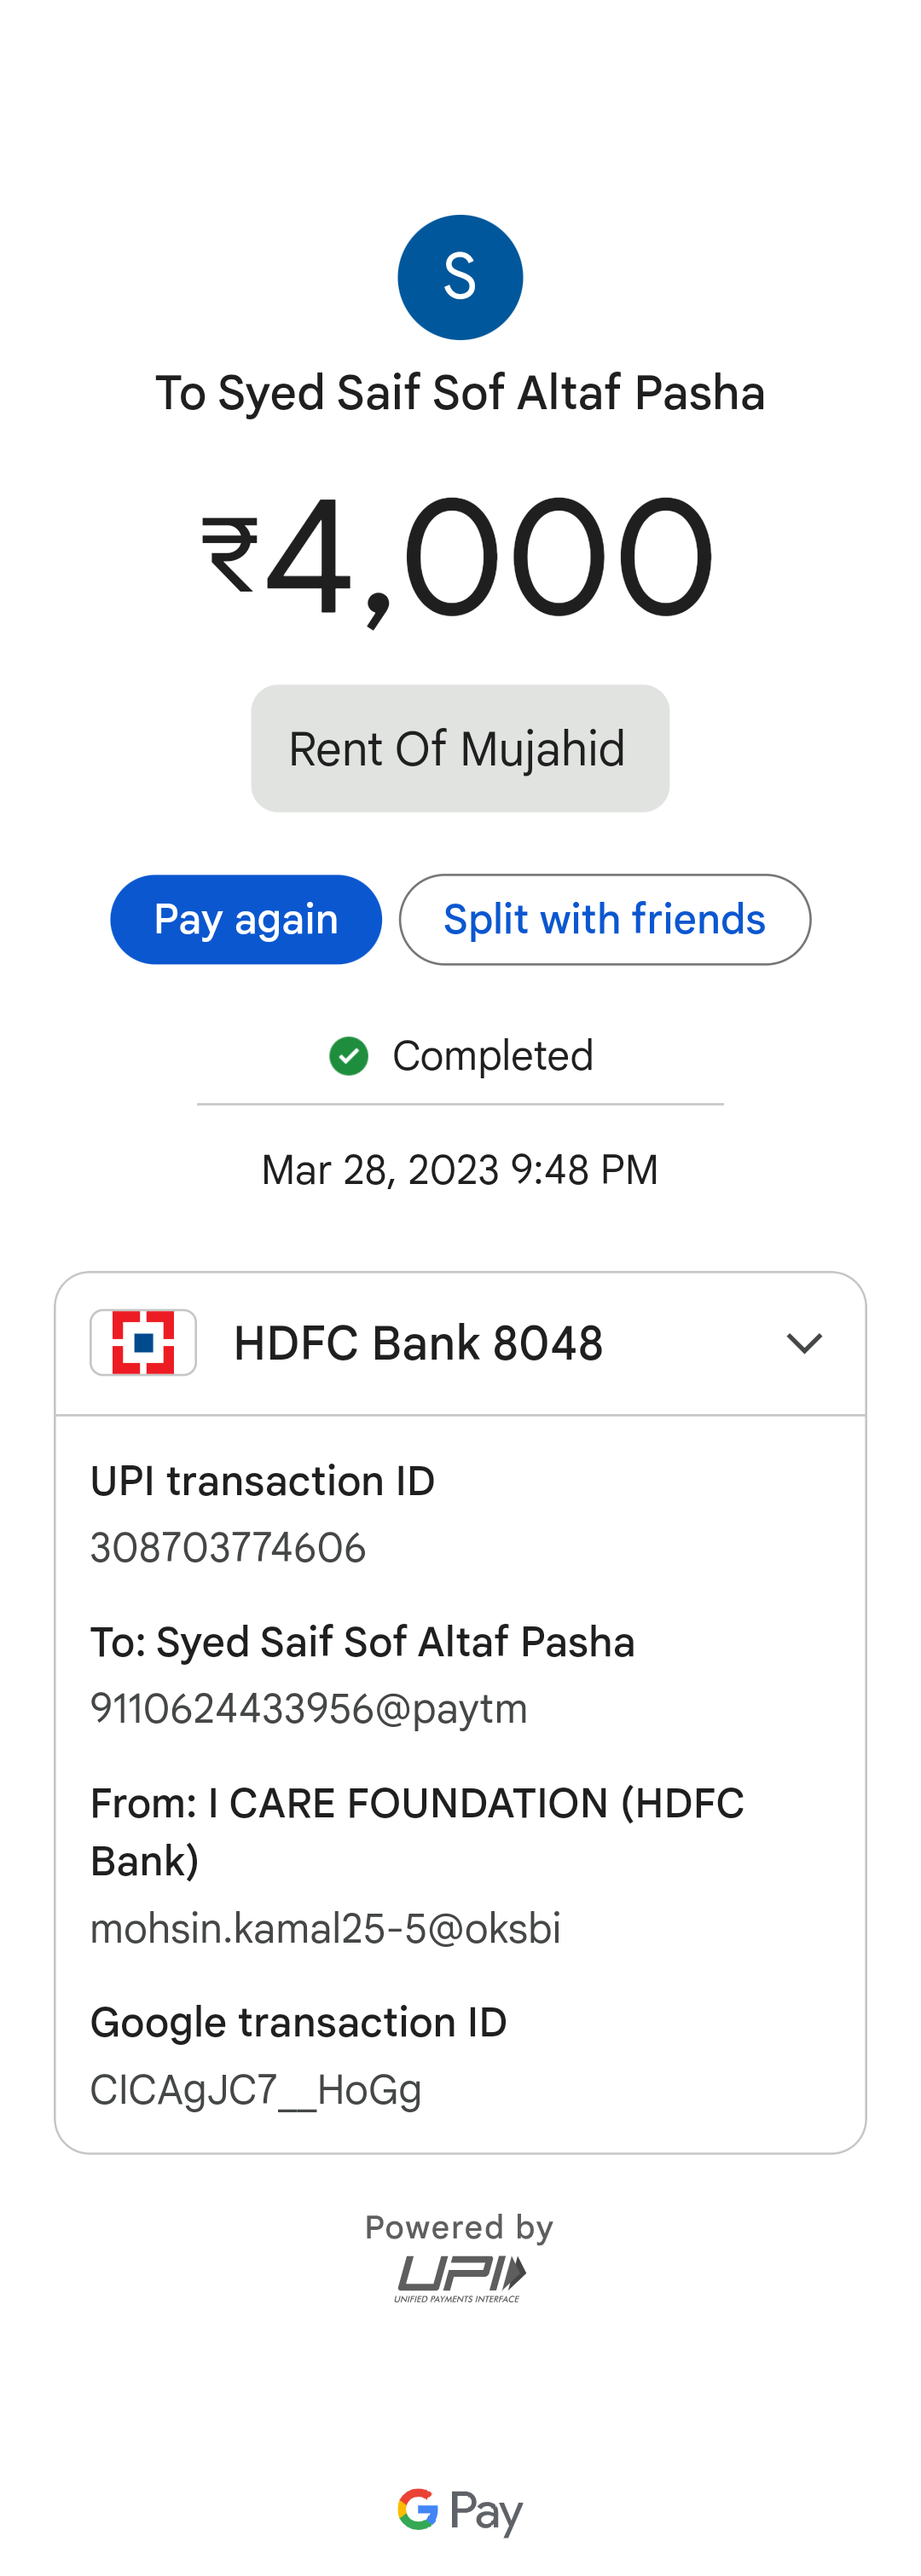921x2576 pixels.
Task: Click the green Completed checkmark icon
Action: point(349,1056)
